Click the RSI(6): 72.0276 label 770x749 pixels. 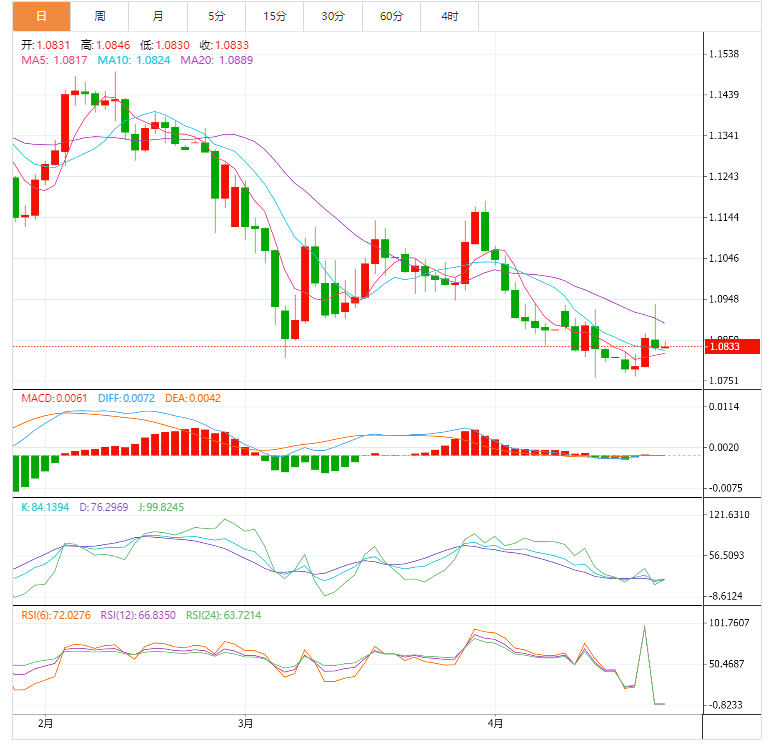56,615
